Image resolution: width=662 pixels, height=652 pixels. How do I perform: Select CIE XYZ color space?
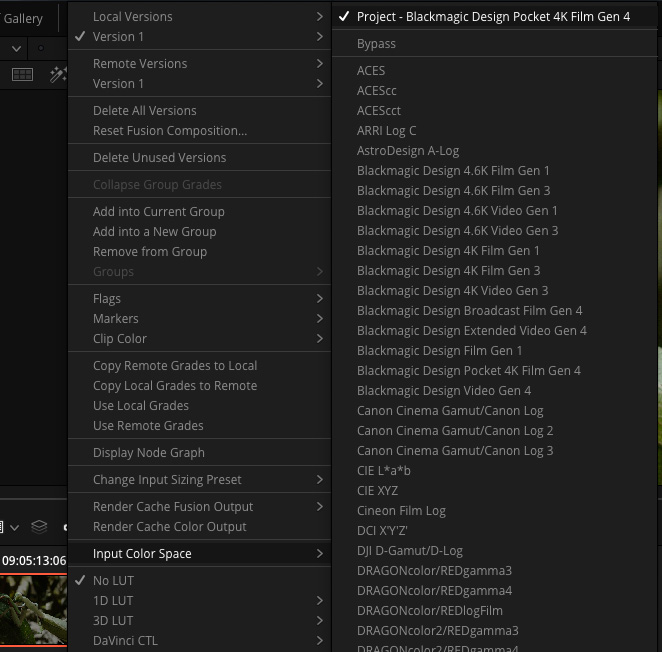coord(494,491)
